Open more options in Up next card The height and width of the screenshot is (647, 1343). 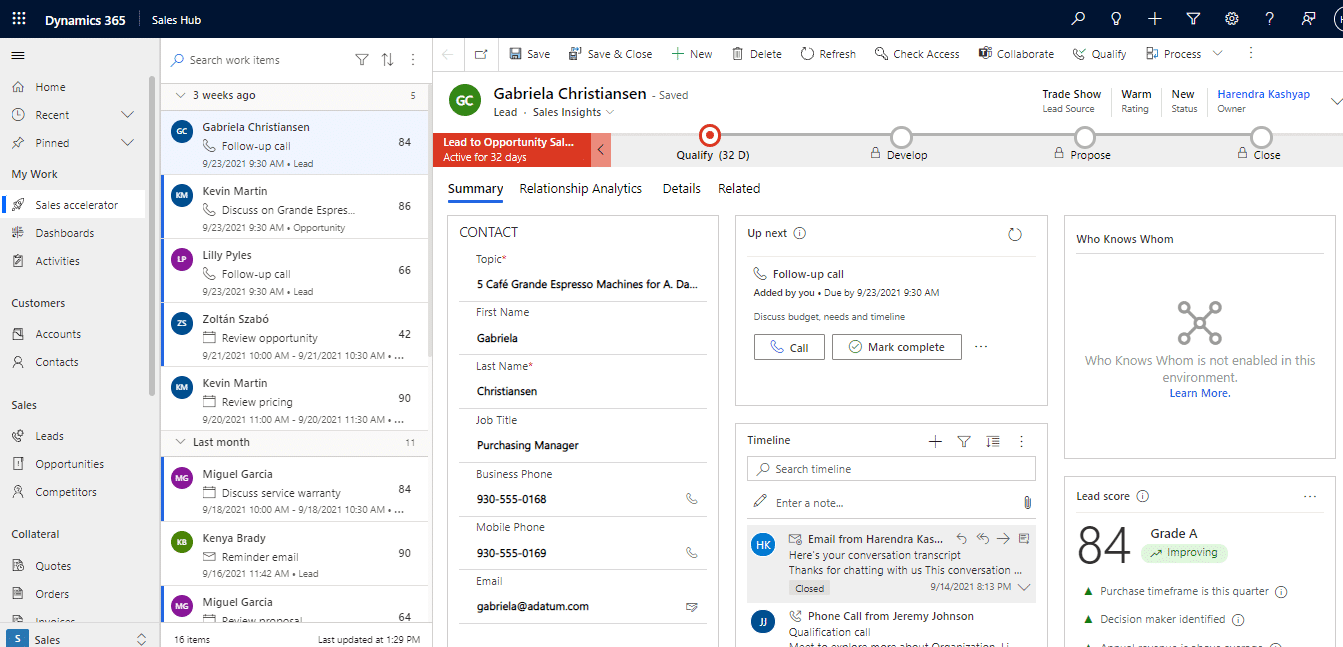[x=981, y=347]
